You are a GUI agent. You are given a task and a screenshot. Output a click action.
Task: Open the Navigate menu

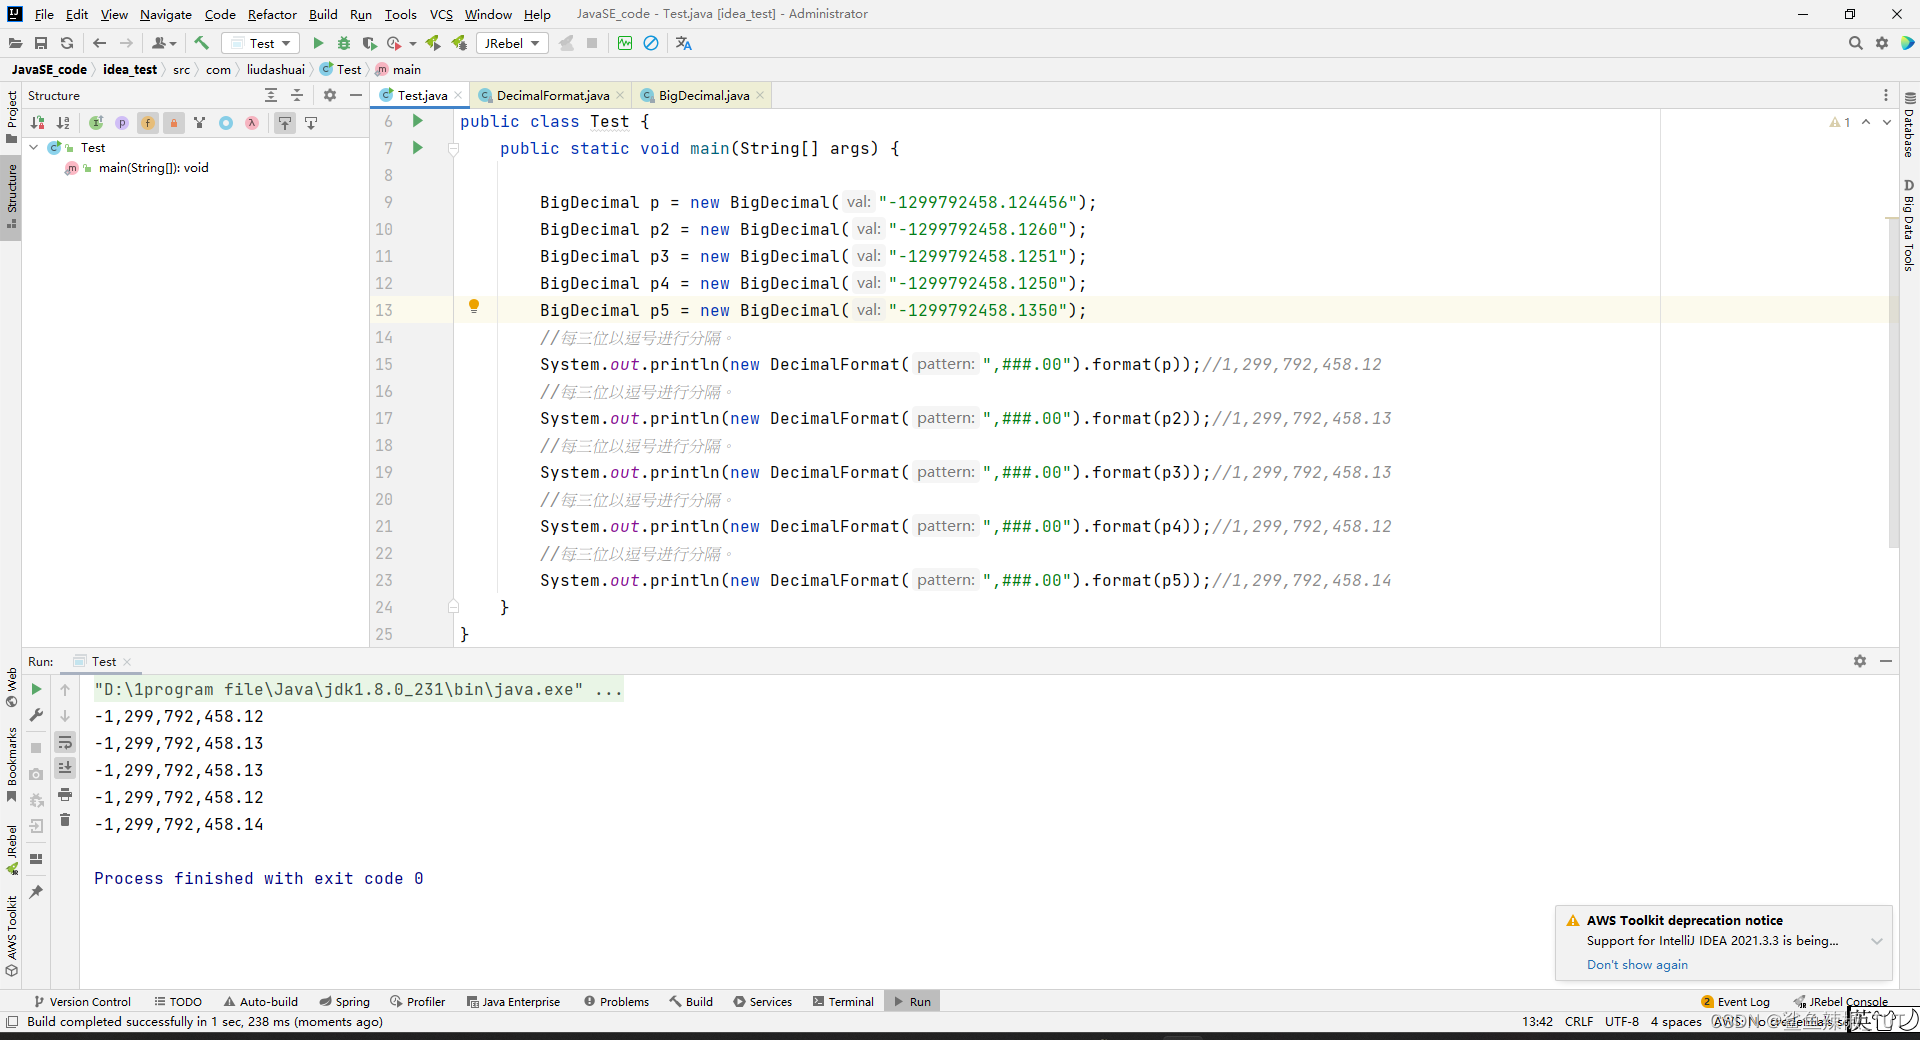(166, 14)
